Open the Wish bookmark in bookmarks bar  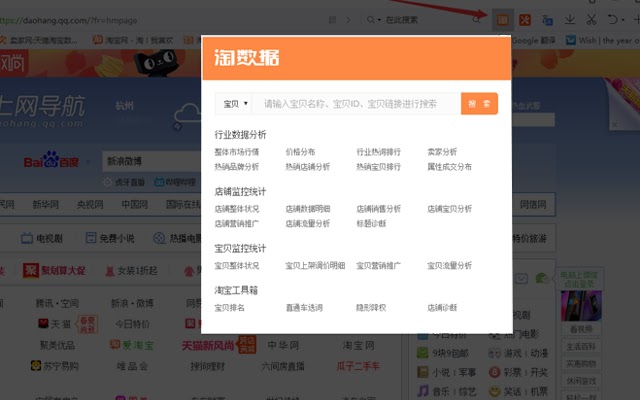602,40
